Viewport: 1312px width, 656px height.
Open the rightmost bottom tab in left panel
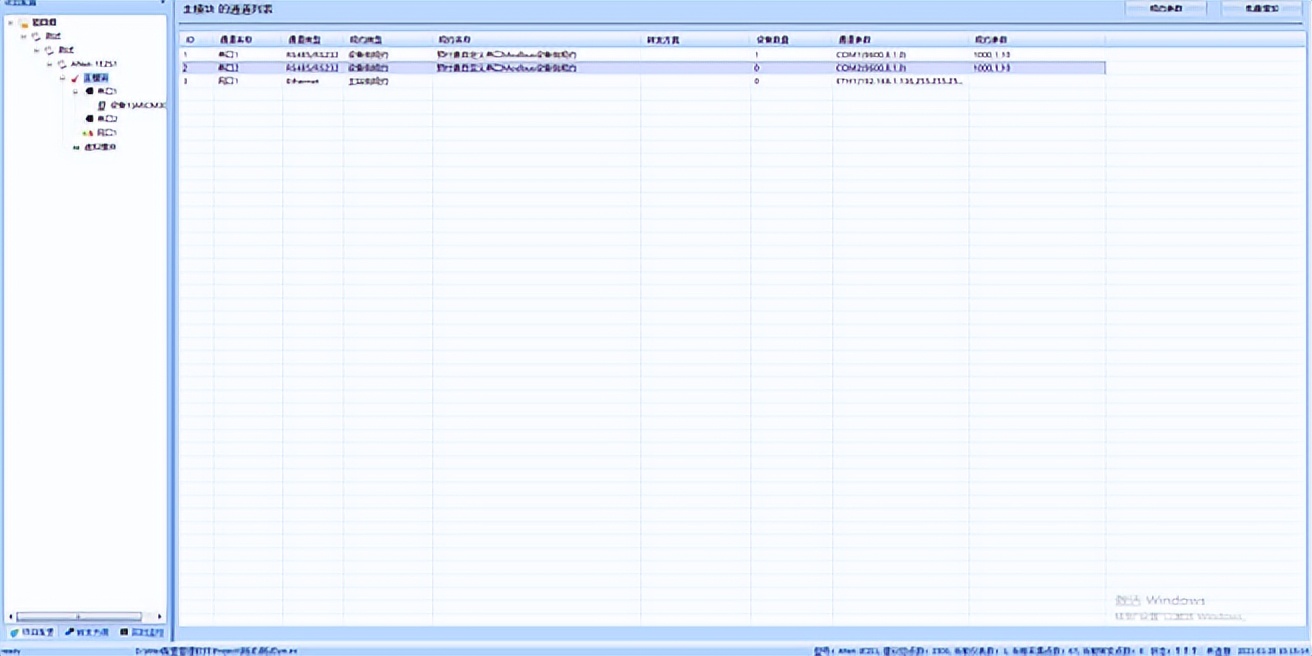142,632
